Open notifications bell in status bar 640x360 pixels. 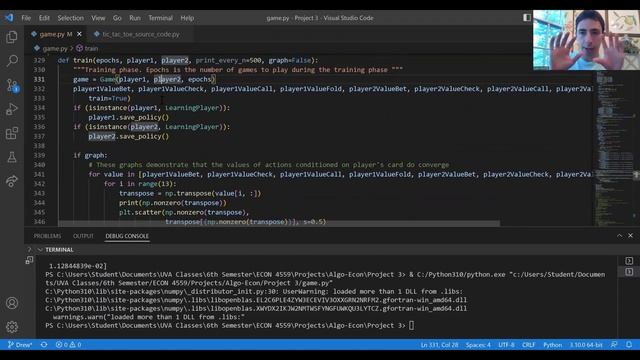coord(629,345)
